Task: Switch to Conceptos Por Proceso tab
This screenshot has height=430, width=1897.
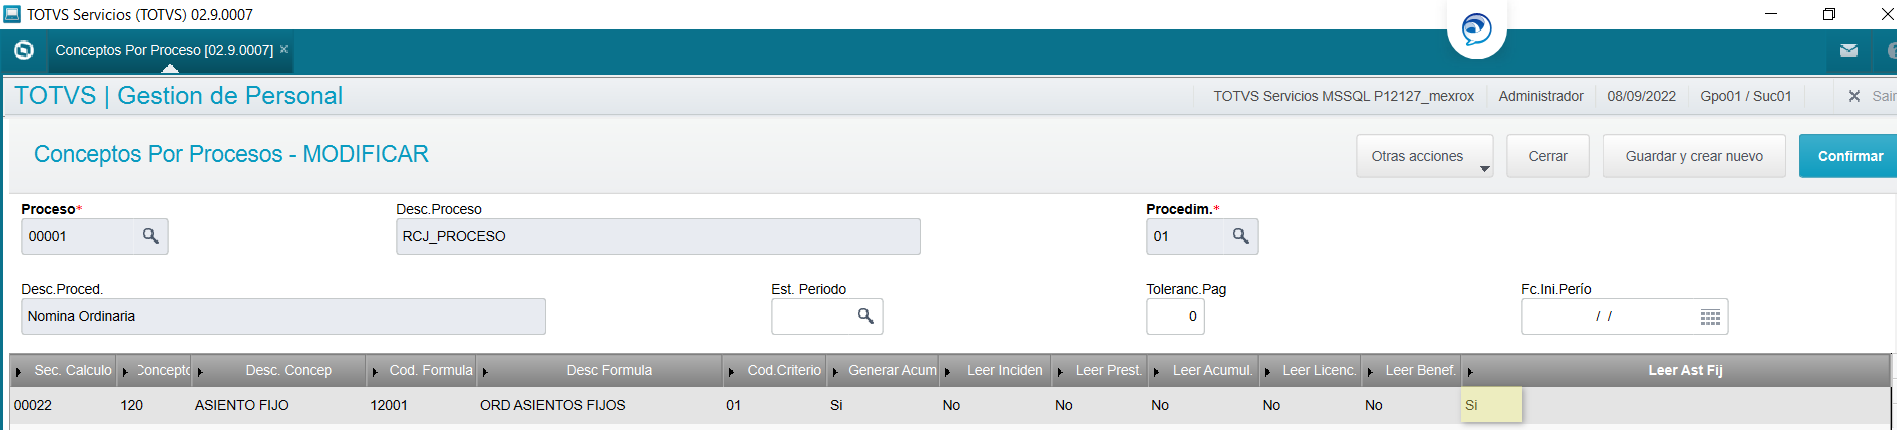Action: [164, 50]
